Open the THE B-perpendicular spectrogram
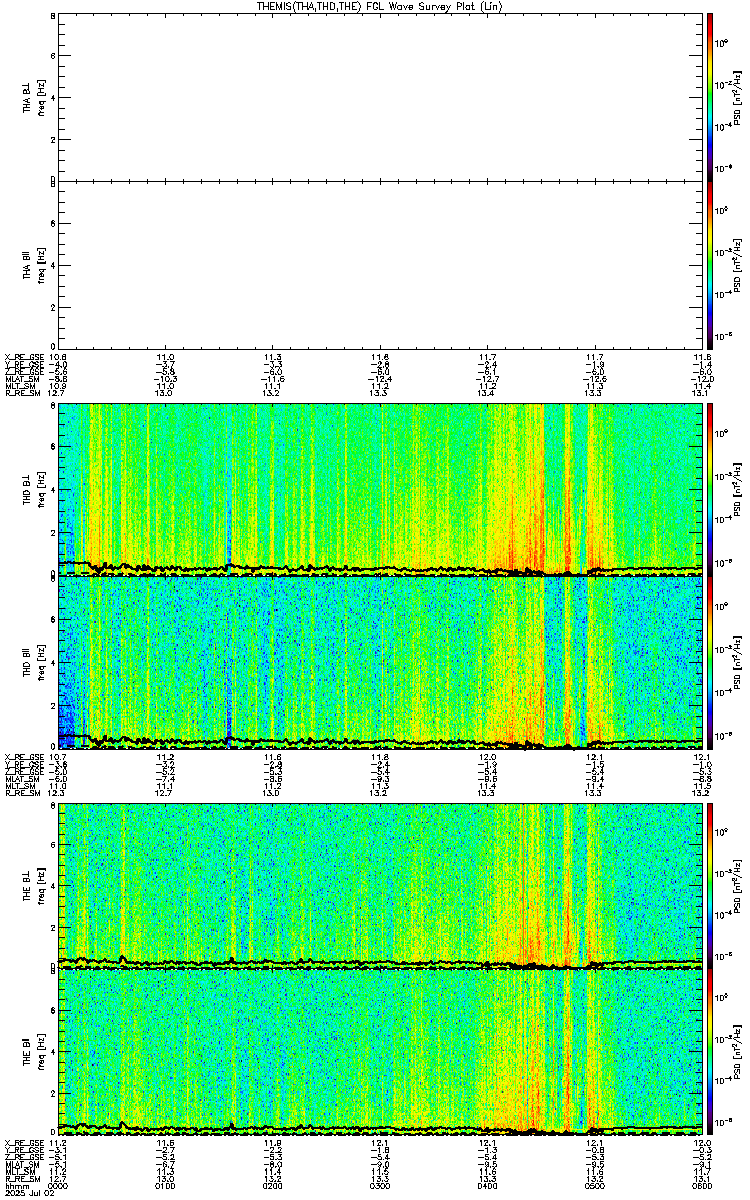 click(380, 885)
